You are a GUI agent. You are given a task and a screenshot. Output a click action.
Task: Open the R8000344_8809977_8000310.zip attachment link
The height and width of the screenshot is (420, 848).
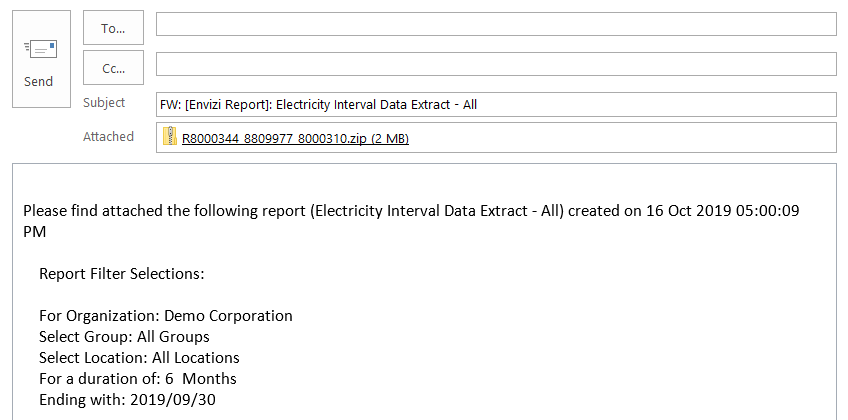pyautogui.click(x=295, y=139)
